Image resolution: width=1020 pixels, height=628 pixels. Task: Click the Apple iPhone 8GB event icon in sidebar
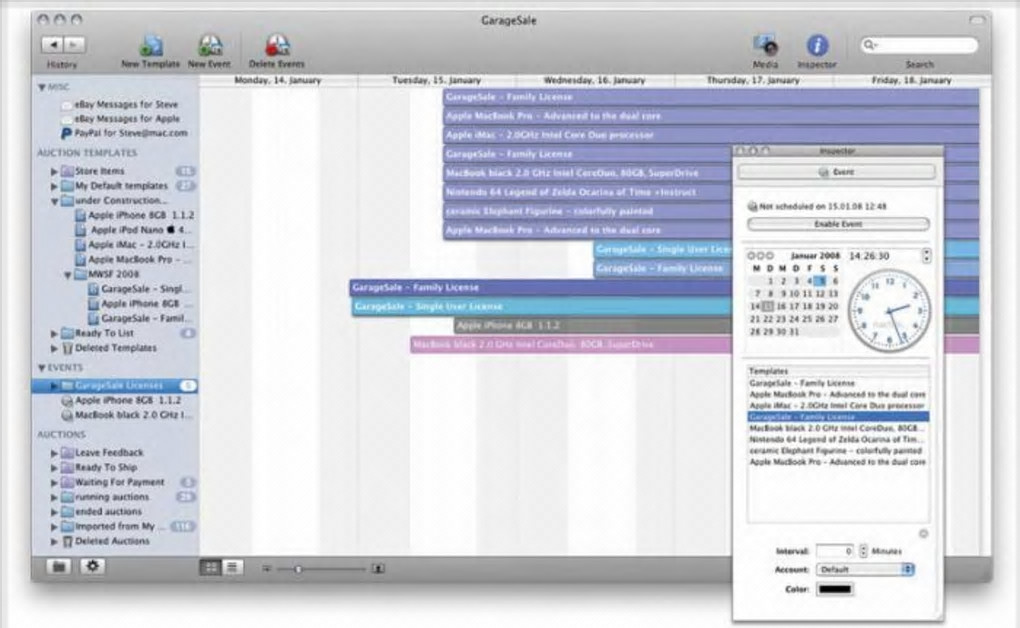(67, 401)
